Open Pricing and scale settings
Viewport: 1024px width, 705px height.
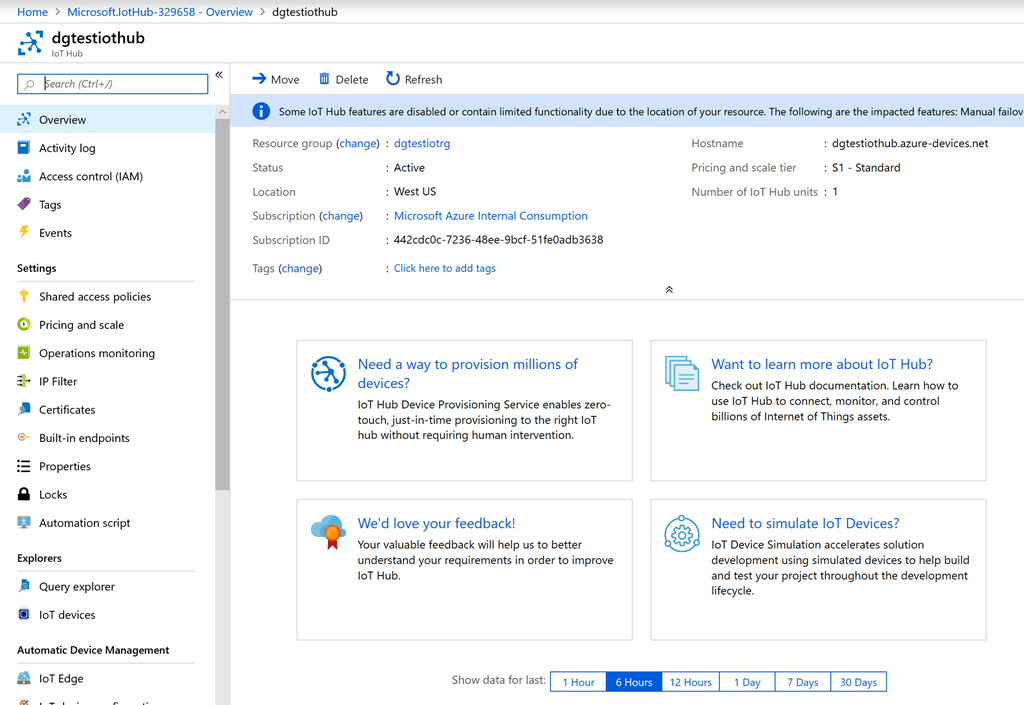[x=25, y=324]
